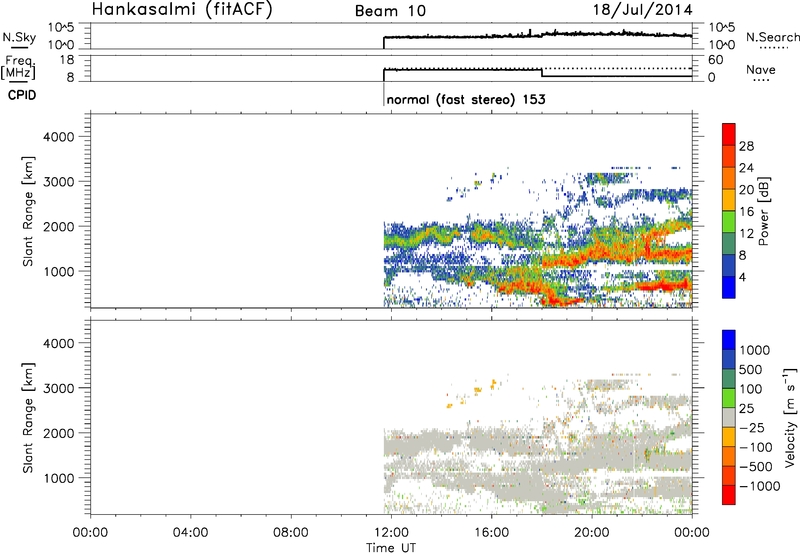
Task: Click the date '18/Jul/2014'
Action: click(642, 10)
